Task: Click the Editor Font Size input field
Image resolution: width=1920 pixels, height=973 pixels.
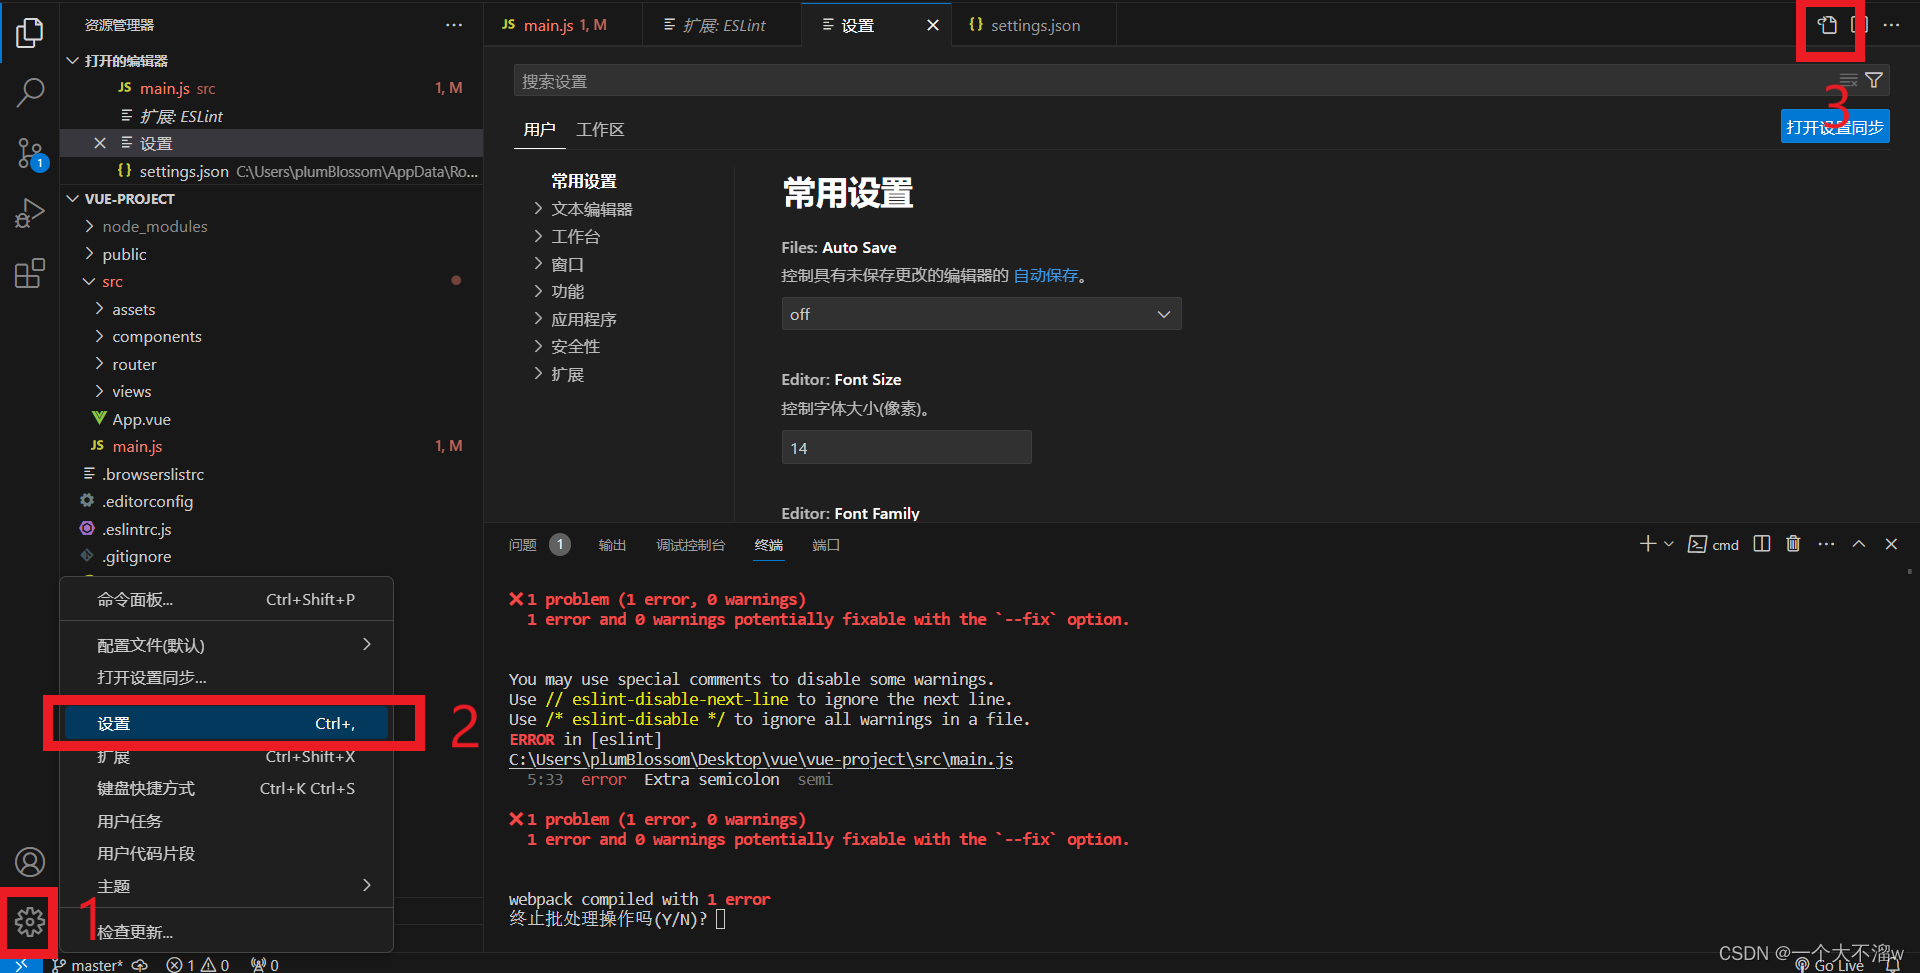Action: tap(906, 447)
